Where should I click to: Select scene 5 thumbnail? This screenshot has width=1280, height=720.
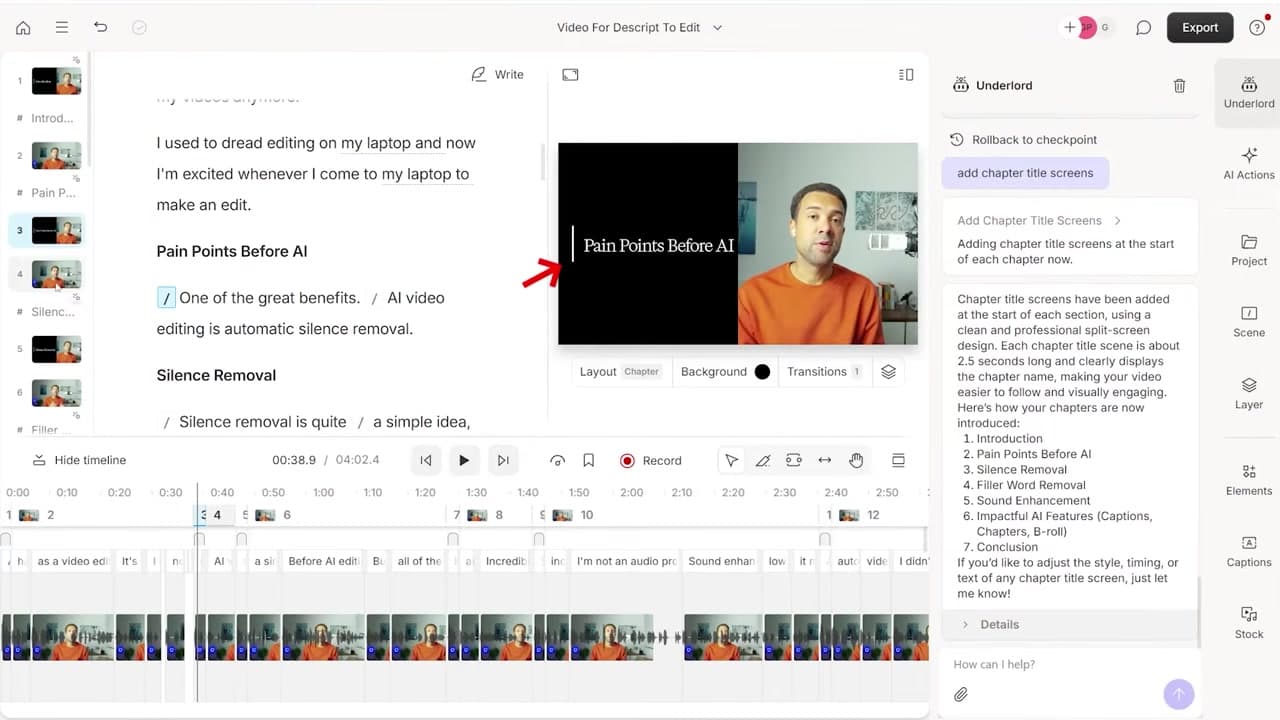pos(56,349)
